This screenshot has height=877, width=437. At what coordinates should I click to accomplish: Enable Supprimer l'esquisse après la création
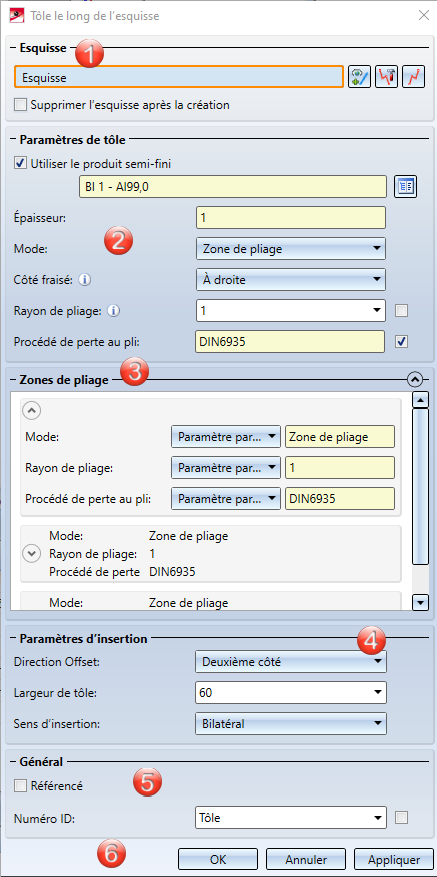pyautogui.click(x=21, y=105)
